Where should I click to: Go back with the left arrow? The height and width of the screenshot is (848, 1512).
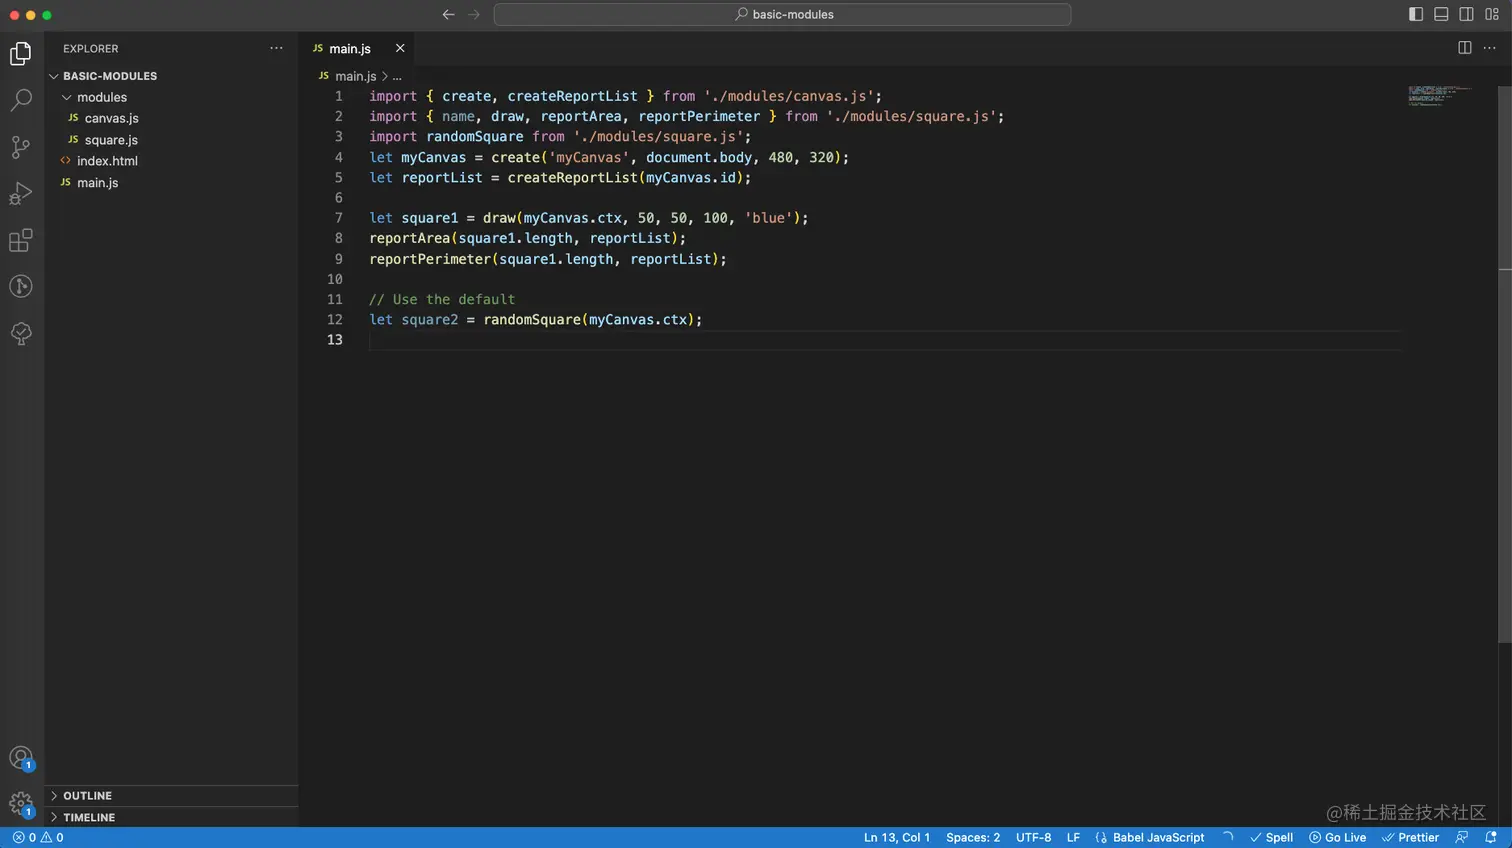click(x=448, y=14)
